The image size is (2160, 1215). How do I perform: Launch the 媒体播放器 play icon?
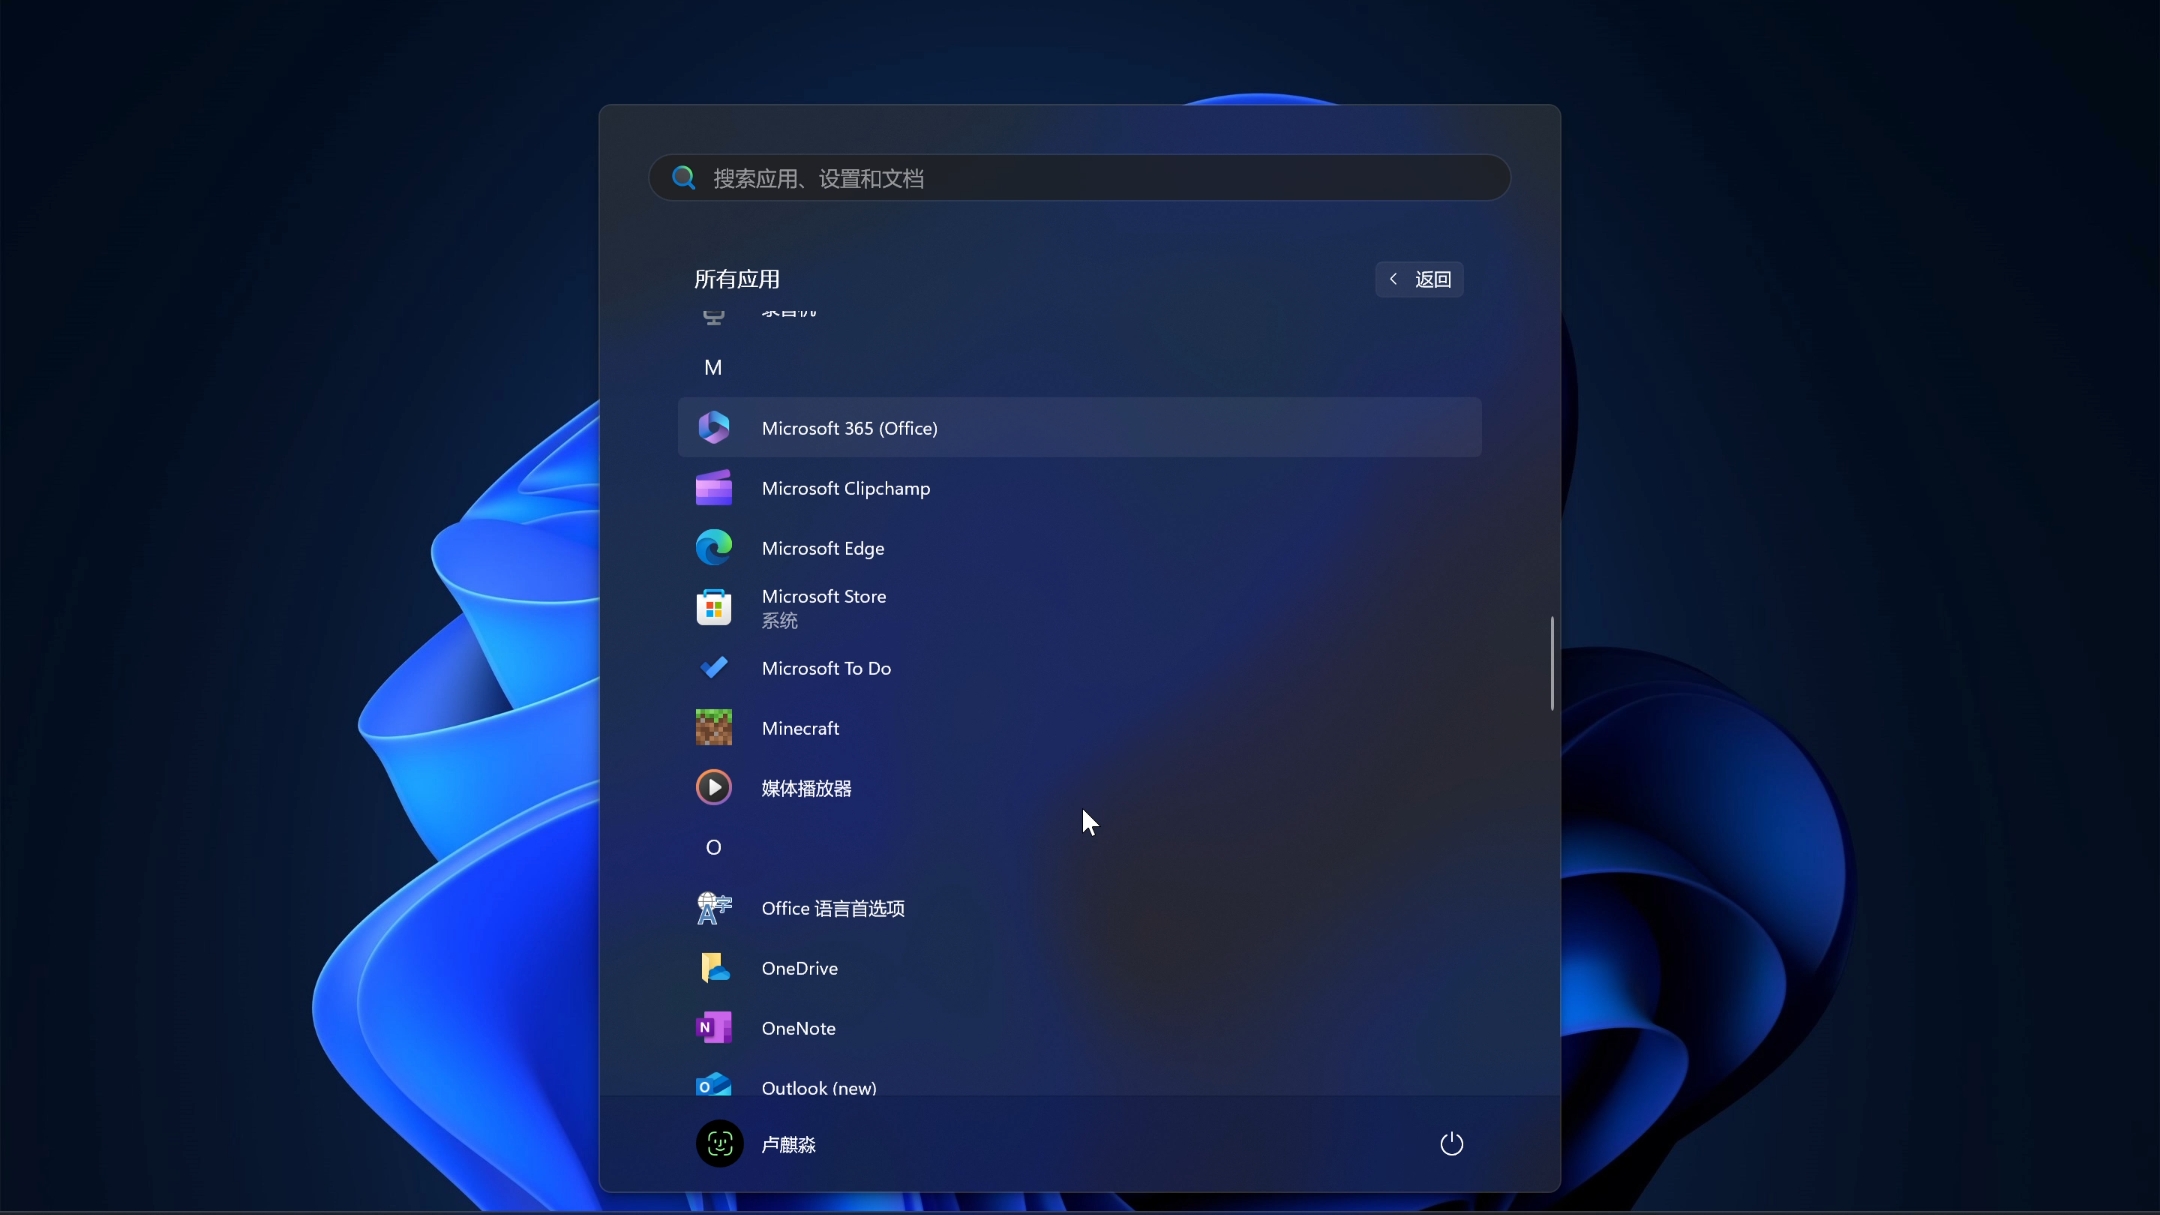click(713, 788)
